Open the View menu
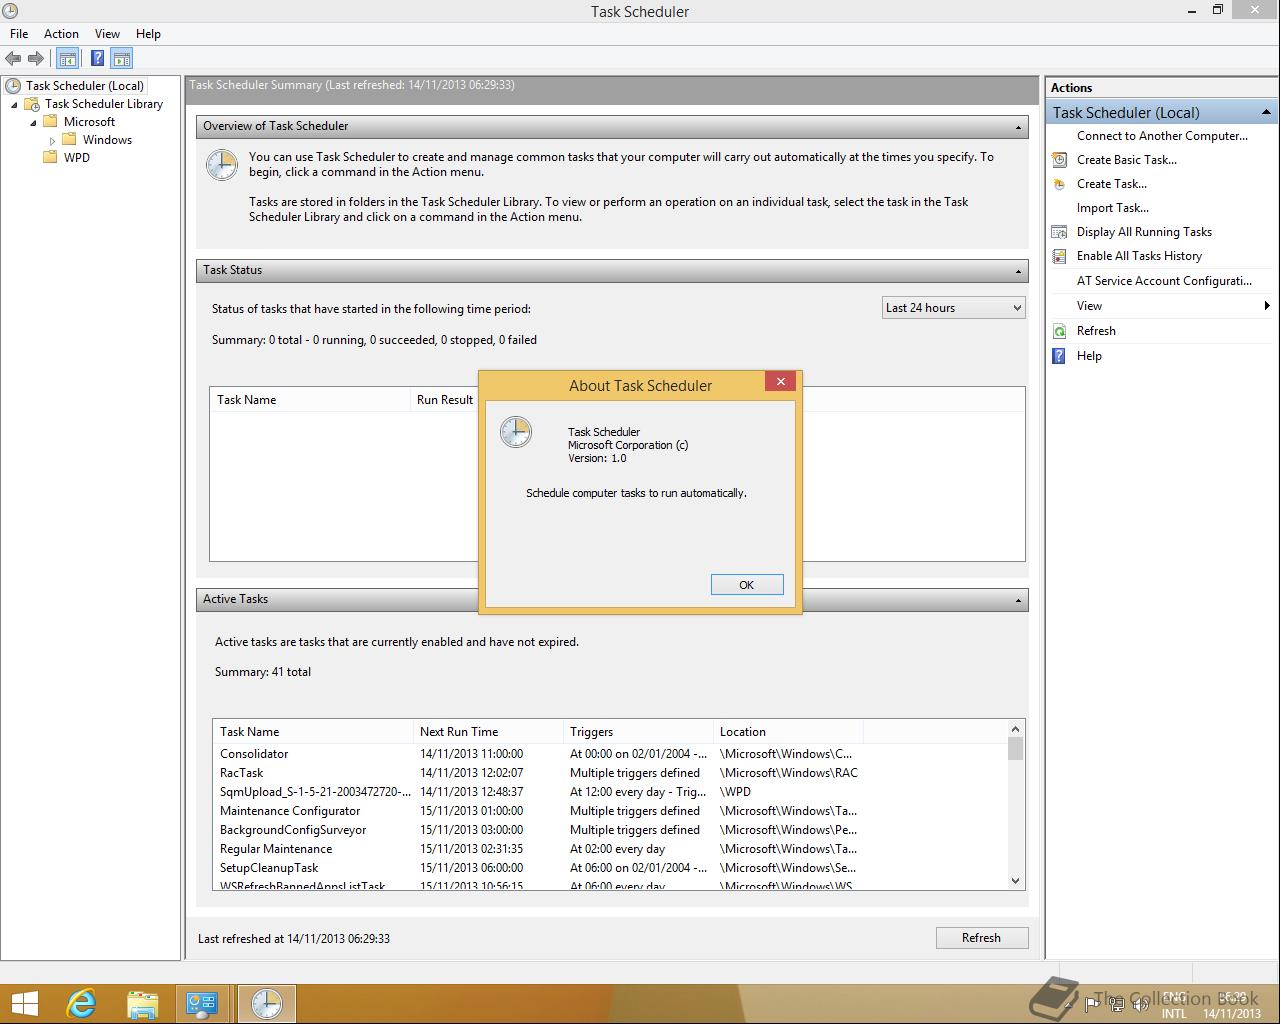The image size is (1280, 1024). pyautogui.click(x=107, y=34)
